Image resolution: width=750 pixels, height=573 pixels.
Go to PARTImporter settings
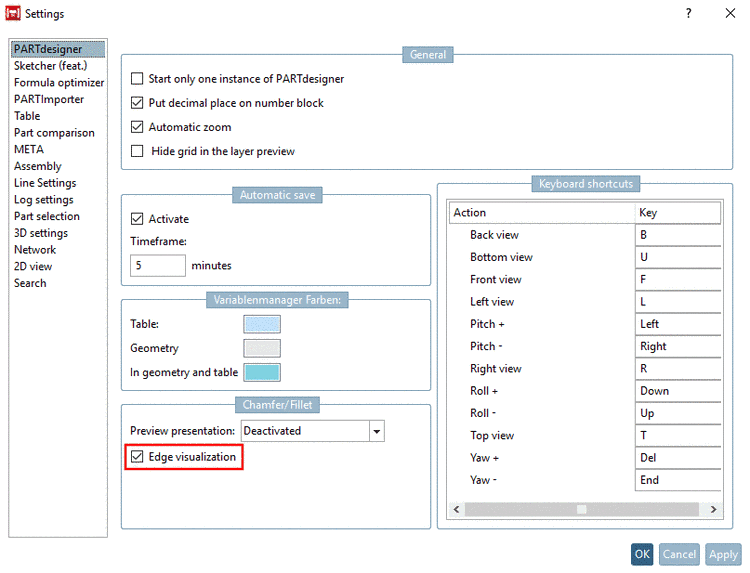pyautogui.click(x=58, y=99)
